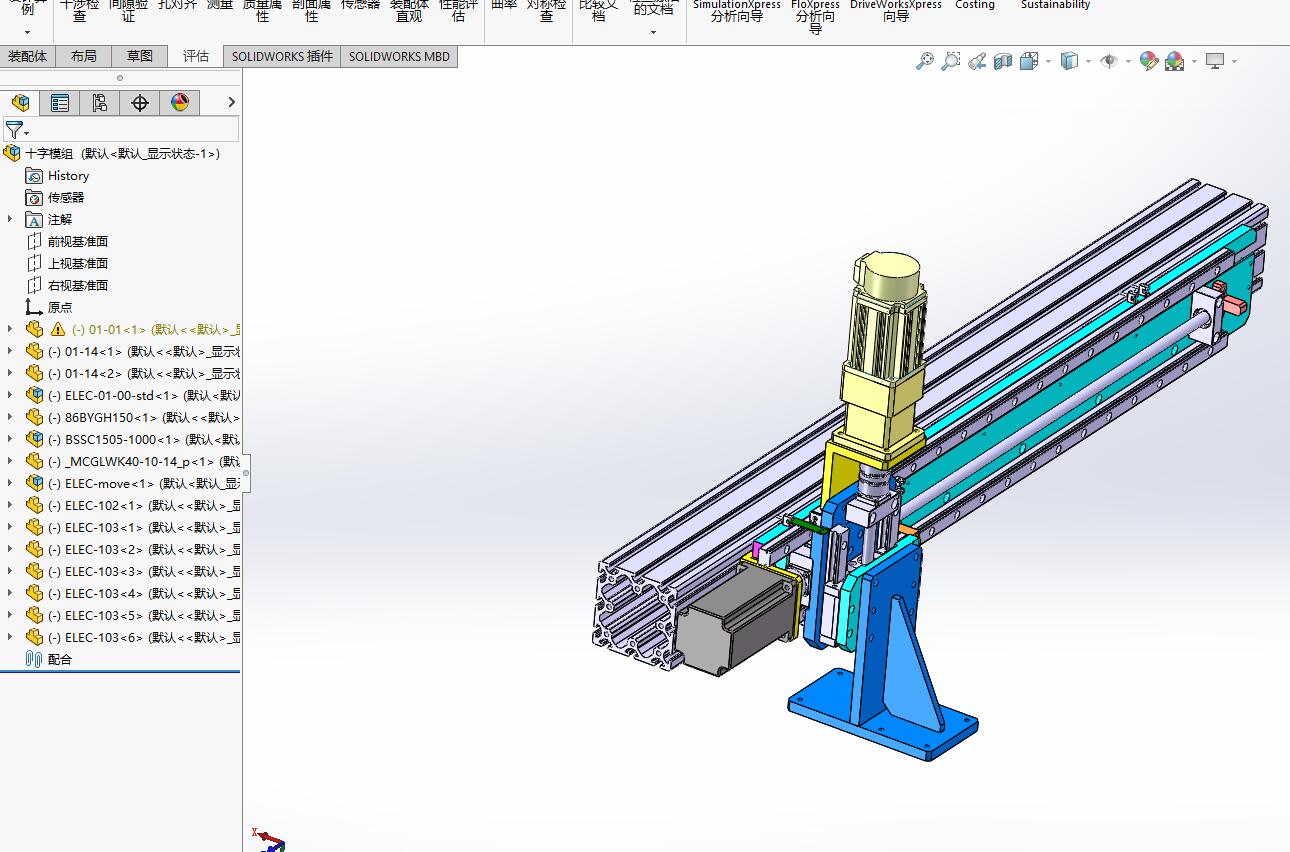Click the panel splitter handle above manager tabs
The image size is (1290, 852).
point(120,77)
